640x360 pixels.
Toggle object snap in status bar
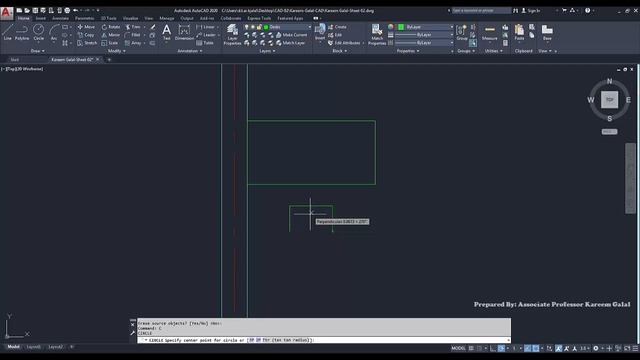click(x=536, y=348)
